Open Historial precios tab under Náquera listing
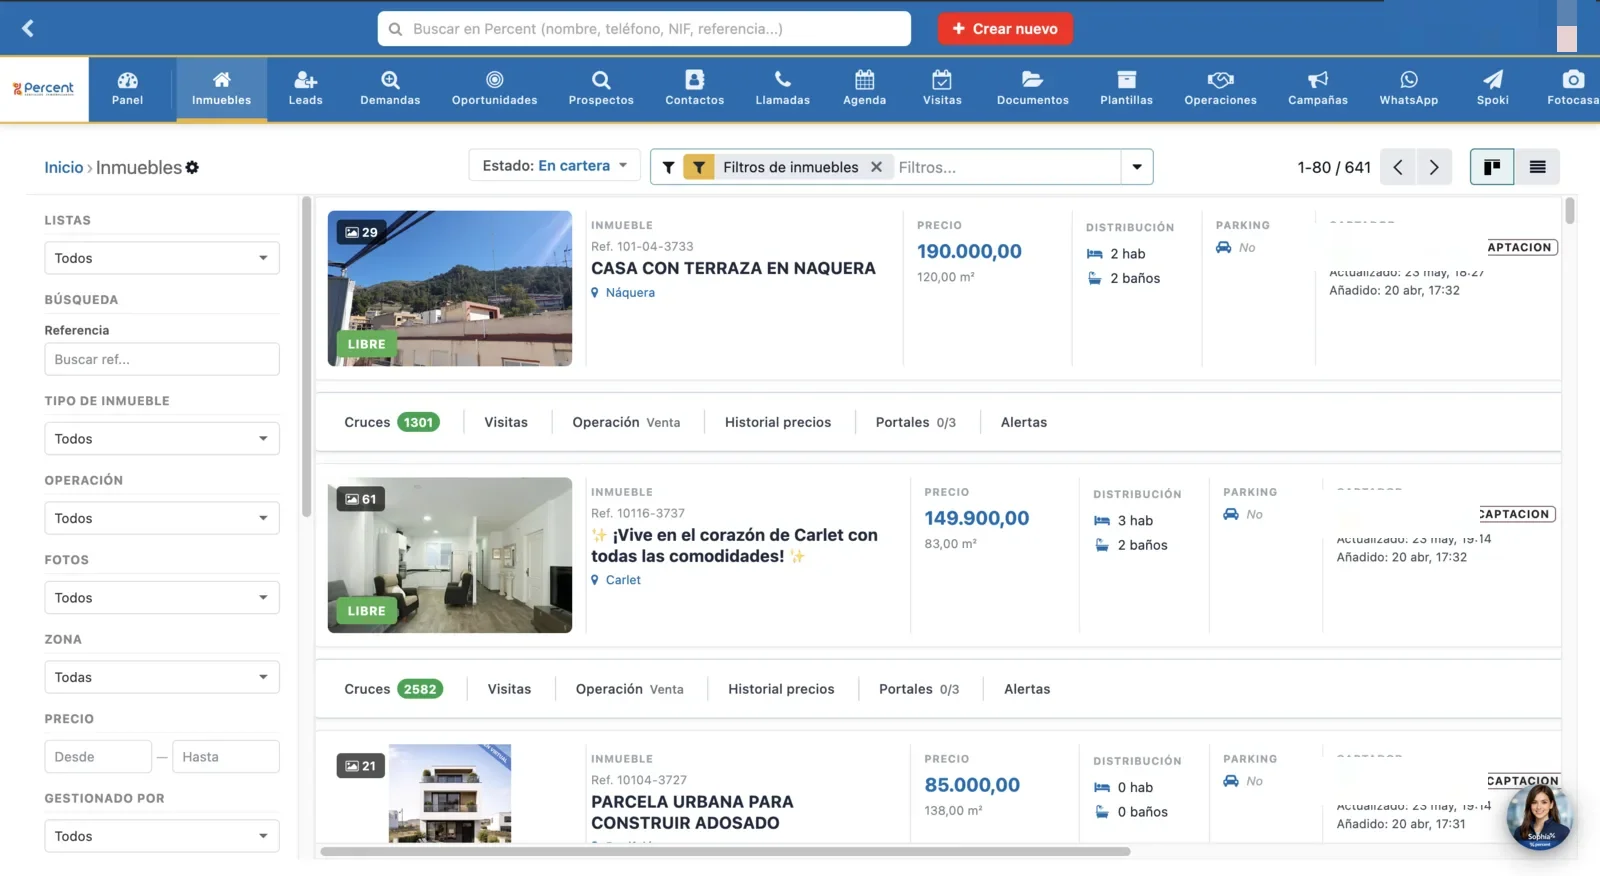This screenshot has width=1600, height=876. [x=778, y=422]
